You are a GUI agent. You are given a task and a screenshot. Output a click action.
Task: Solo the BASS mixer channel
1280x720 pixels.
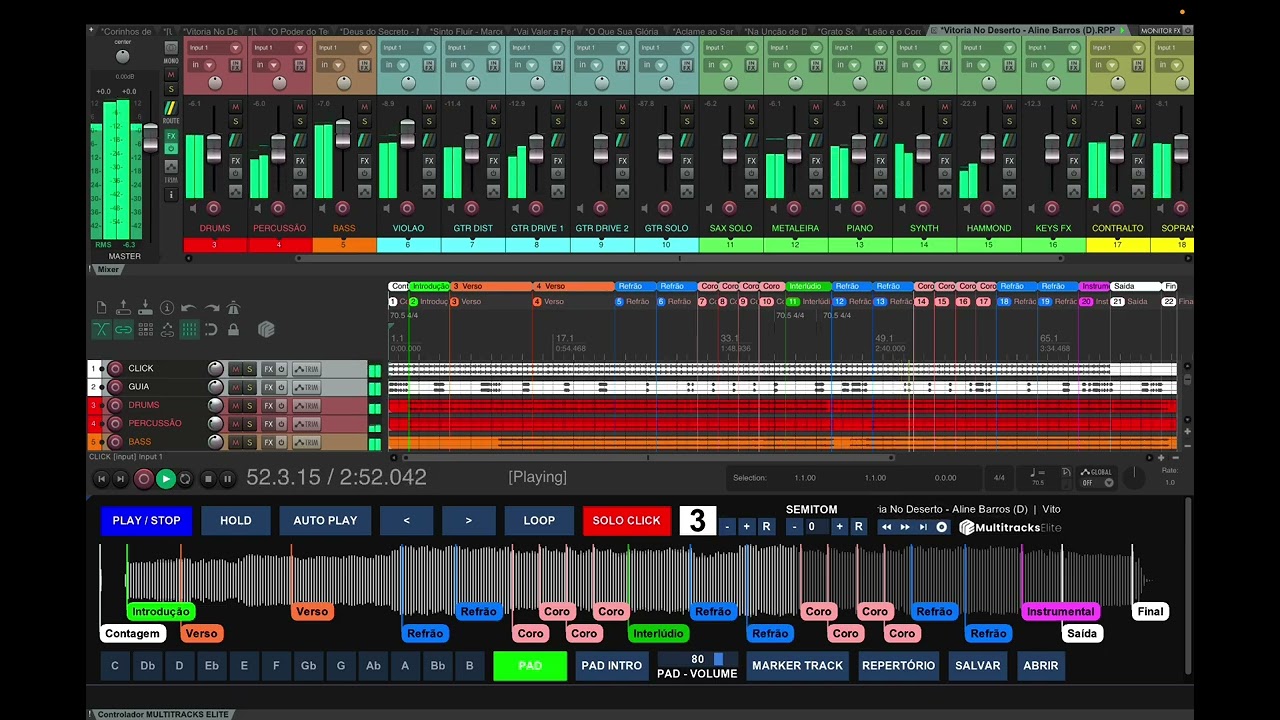tap(364, 121)
